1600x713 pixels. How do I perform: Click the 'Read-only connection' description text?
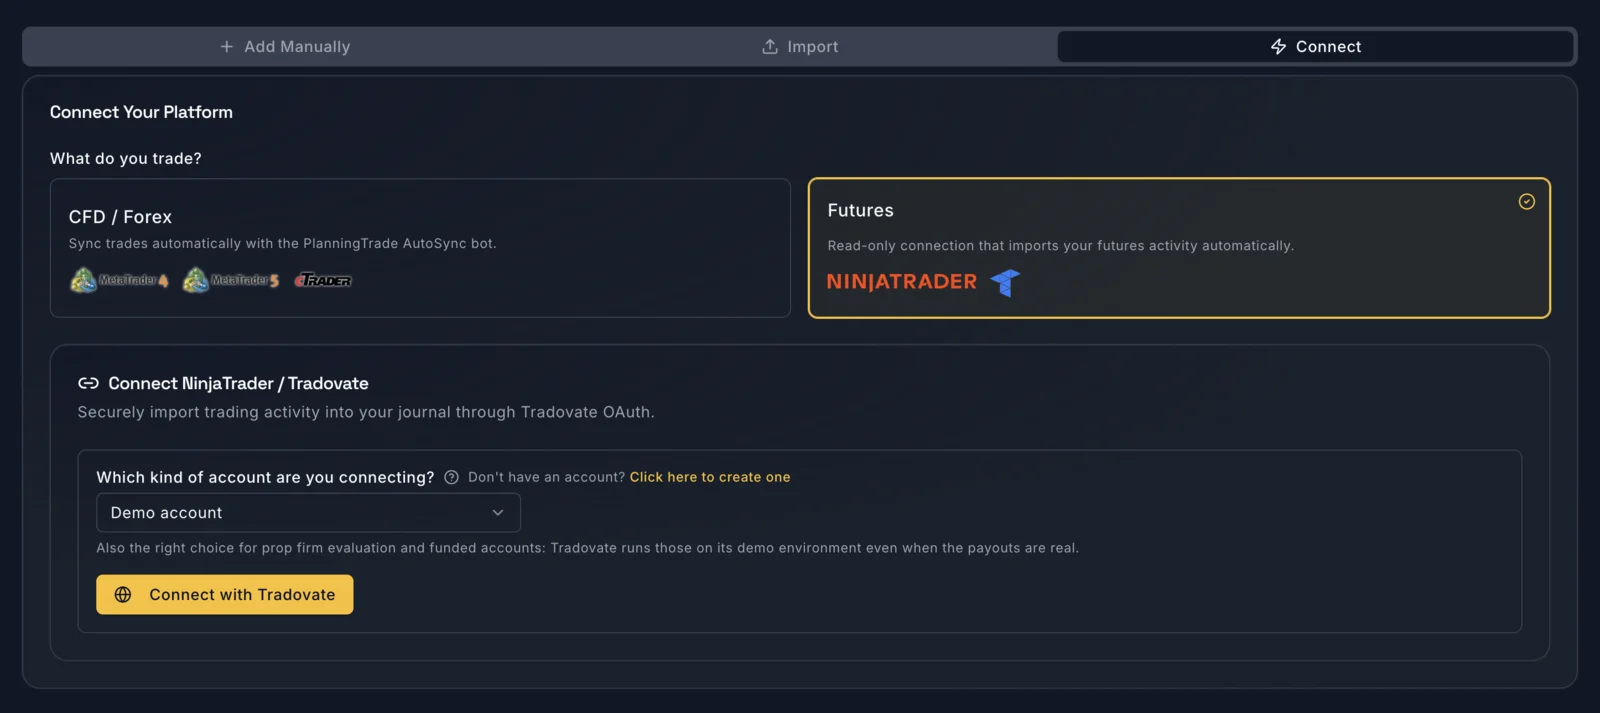1060,245
